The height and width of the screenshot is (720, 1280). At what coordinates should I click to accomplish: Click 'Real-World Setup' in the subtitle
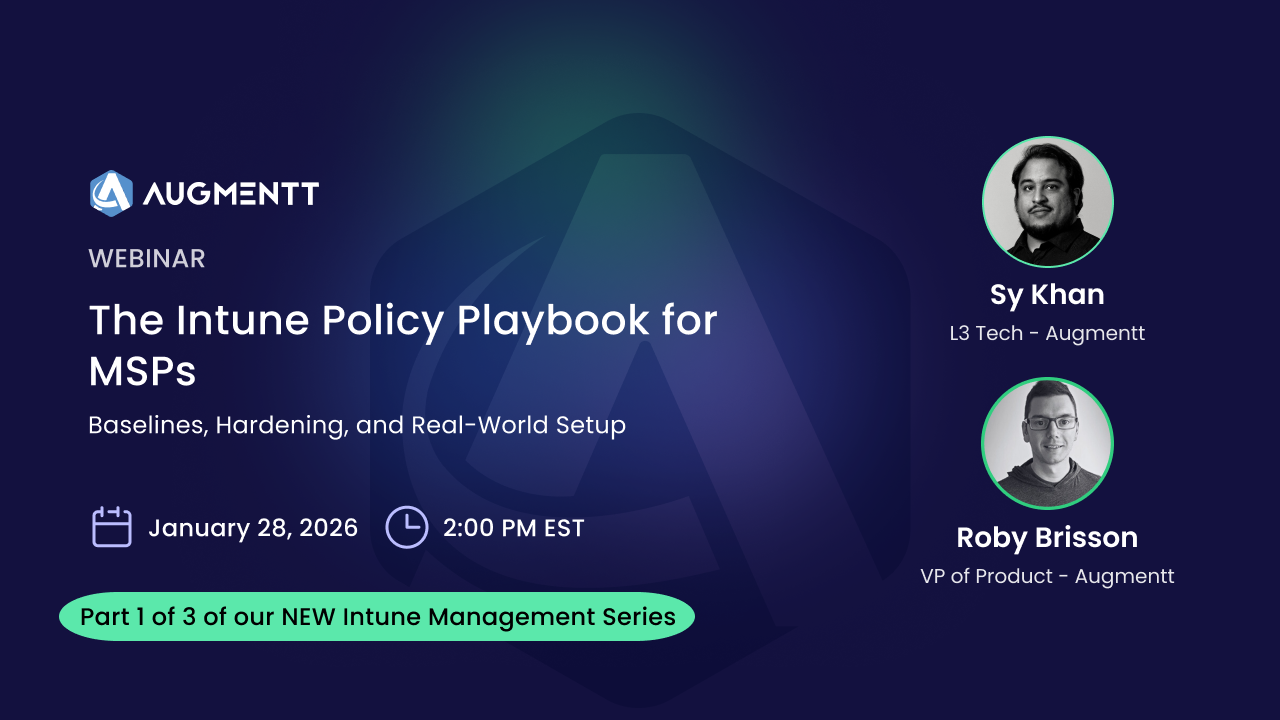coord(518,425)
